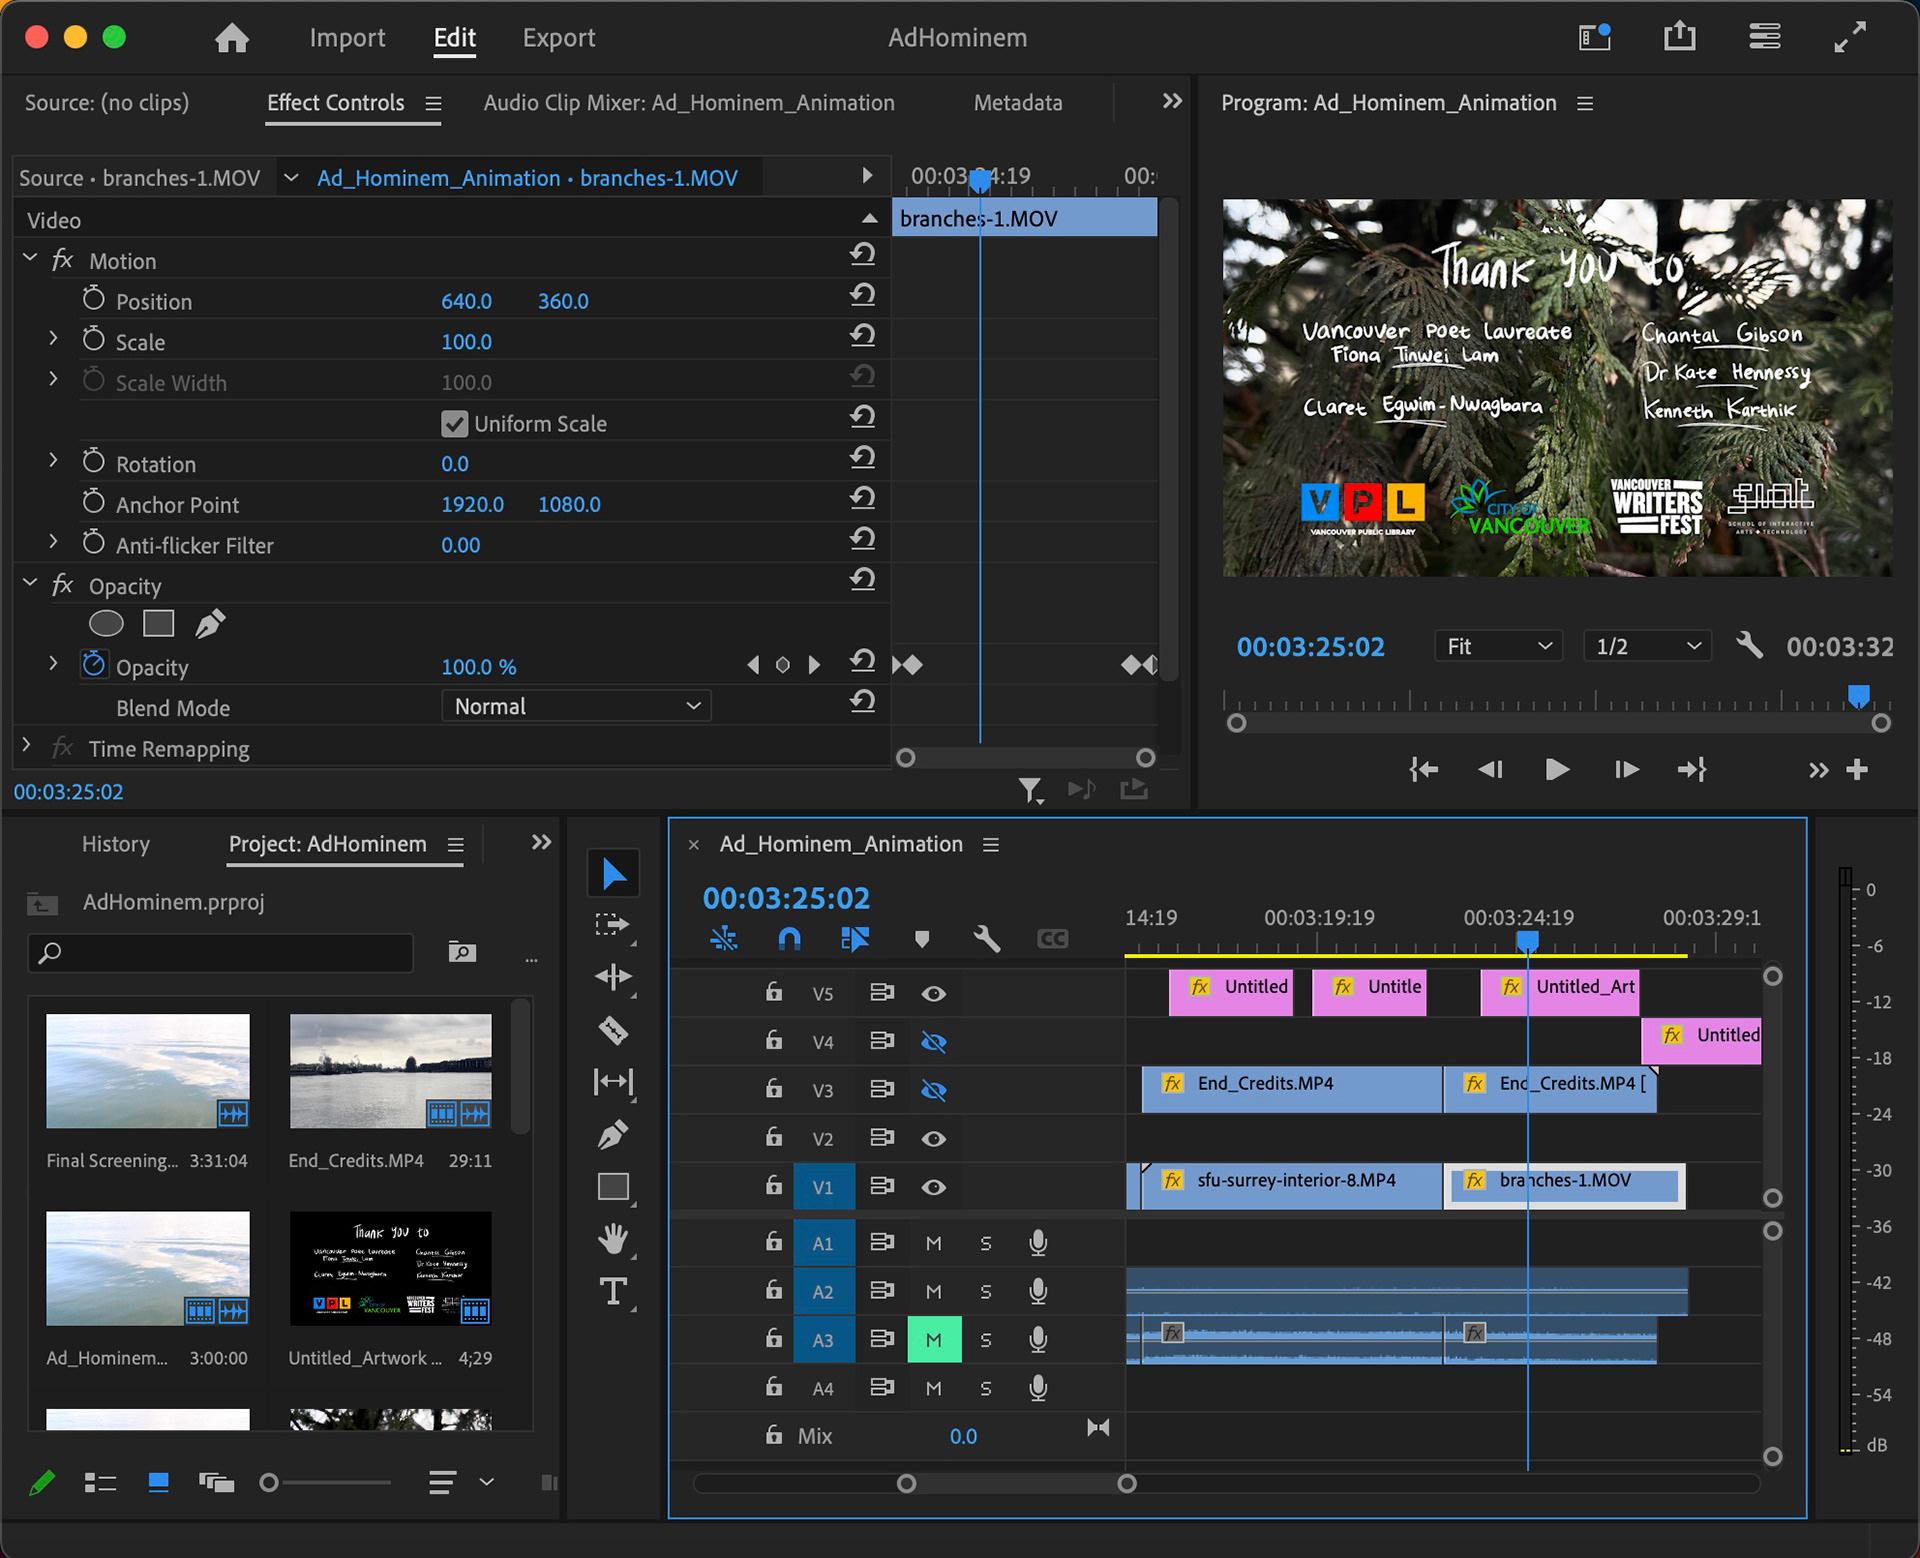This screenshot has height=1558, width=1920.
Task: Create new search bin from query
Action: [x=462, y=951]
